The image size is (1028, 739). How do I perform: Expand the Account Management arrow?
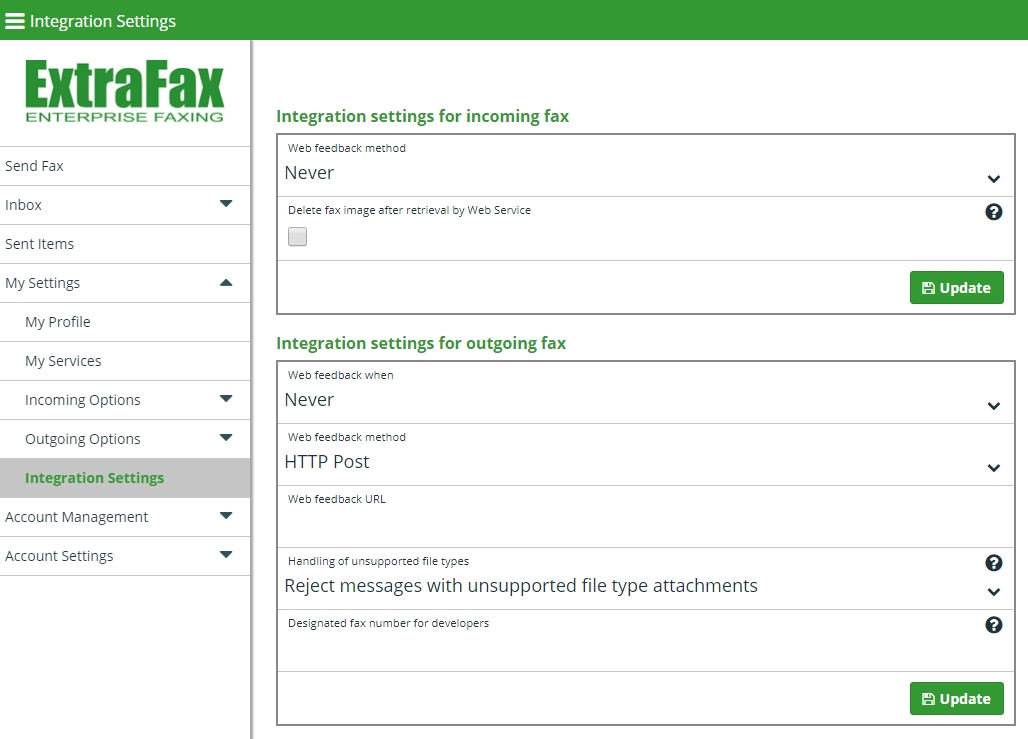point(226,515)
